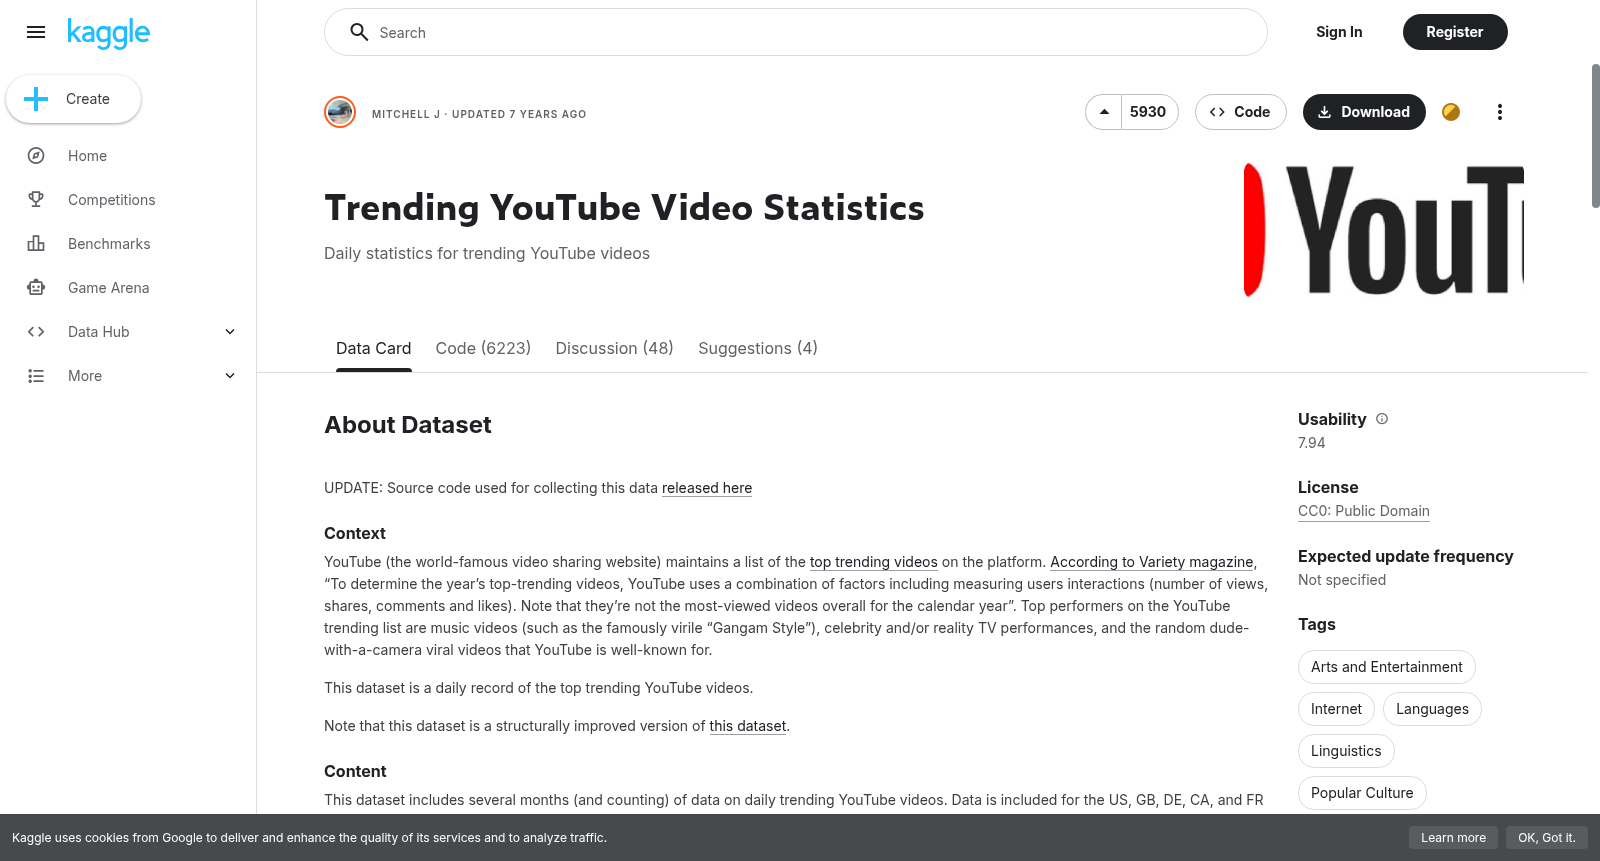This screenshot has width=1600, height=861.
Task: Open the three-dot more options menu
Action: pyautogui.click(x=1499, y=112)
